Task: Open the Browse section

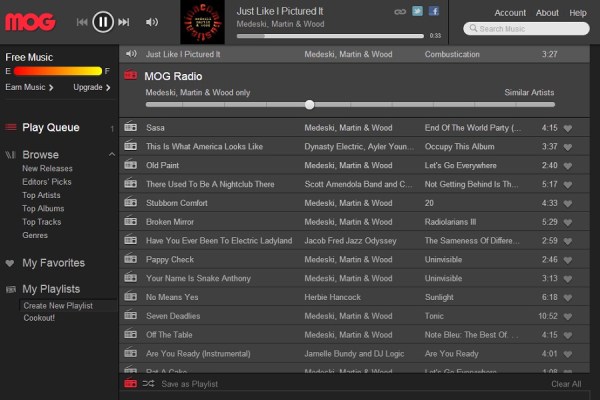Action: (40, 155)
